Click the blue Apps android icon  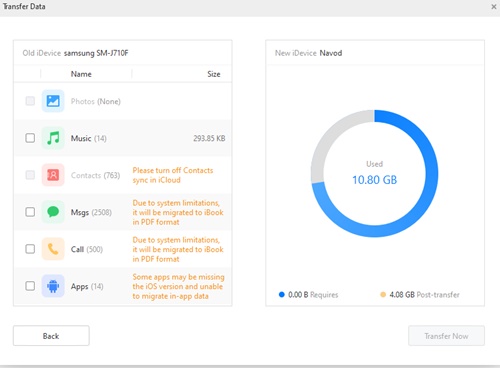[x=53, y=286]
